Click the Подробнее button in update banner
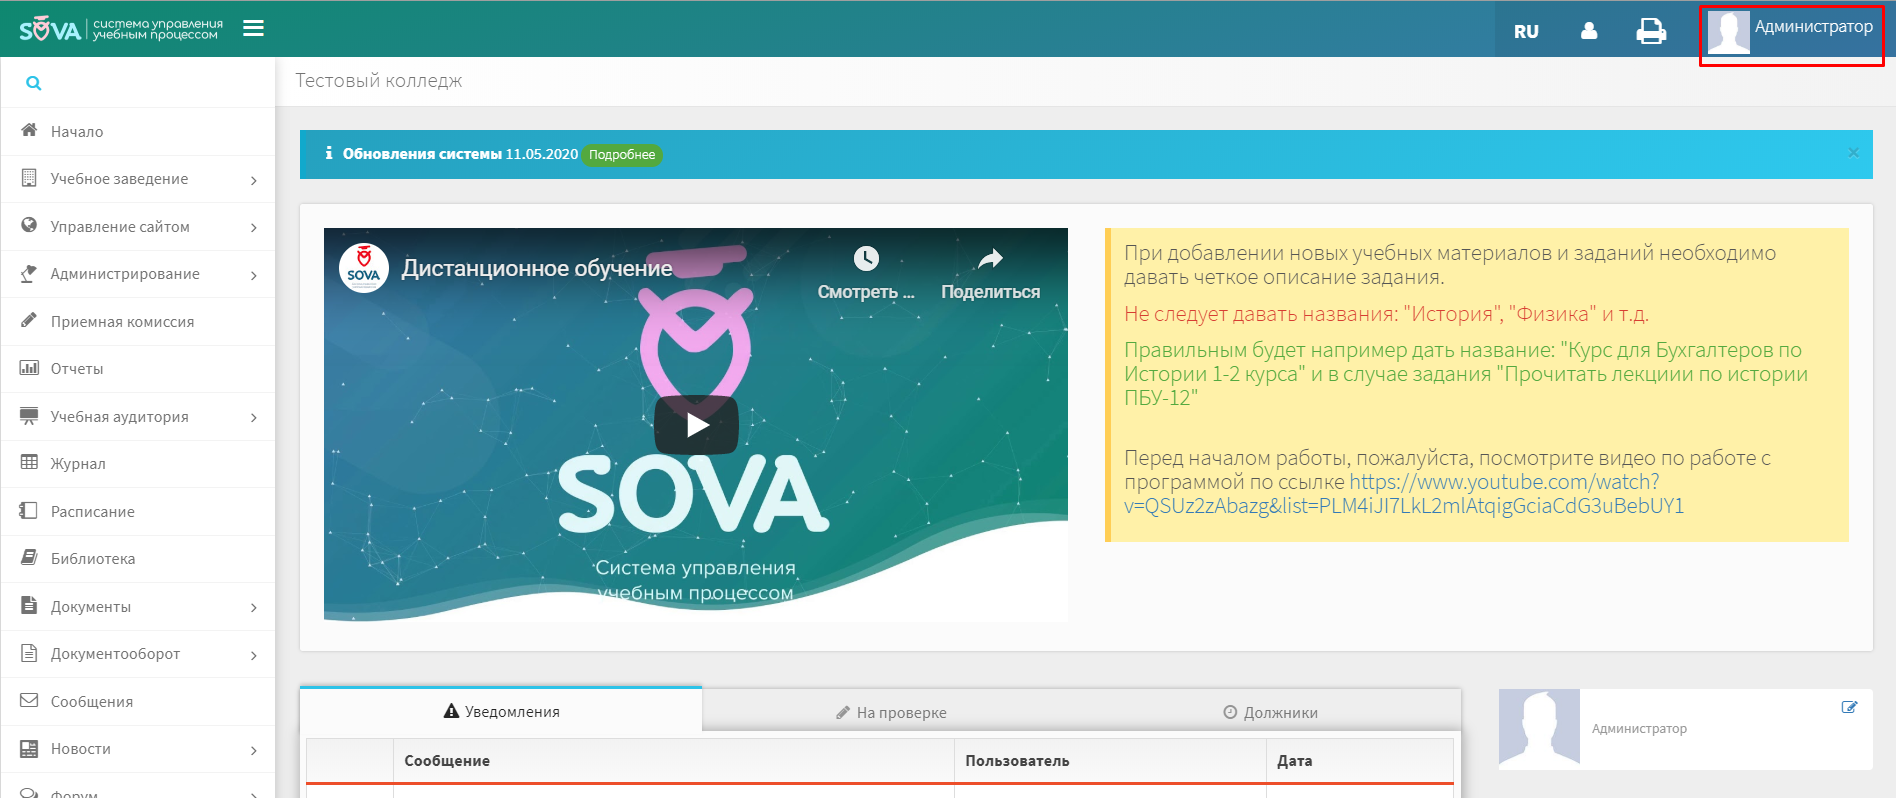 [x=622, y=155]
